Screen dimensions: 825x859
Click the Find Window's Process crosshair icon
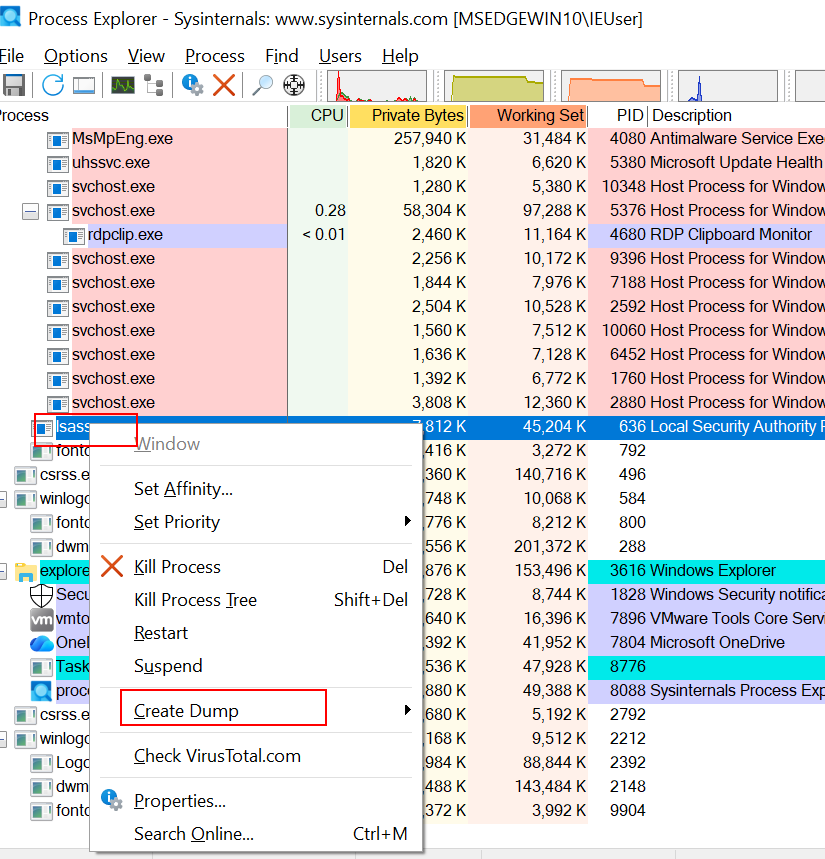pos(294,85)
